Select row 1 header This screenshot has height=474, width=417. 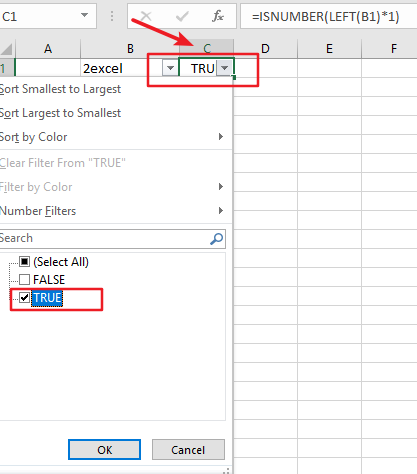coord(7,68)
